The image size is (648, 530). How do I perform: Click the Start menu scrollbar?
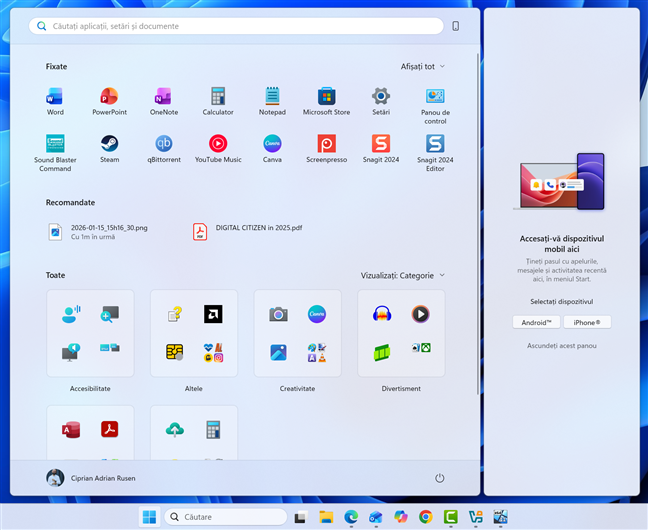(478, 223)
